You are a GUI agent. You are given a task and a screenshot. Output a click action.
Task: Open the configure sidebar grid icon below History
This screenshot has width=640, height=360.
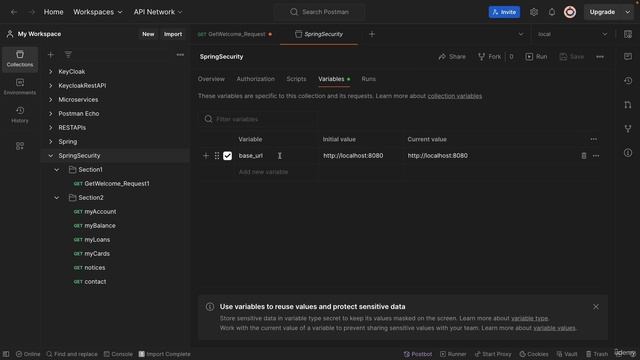(20, 146)
